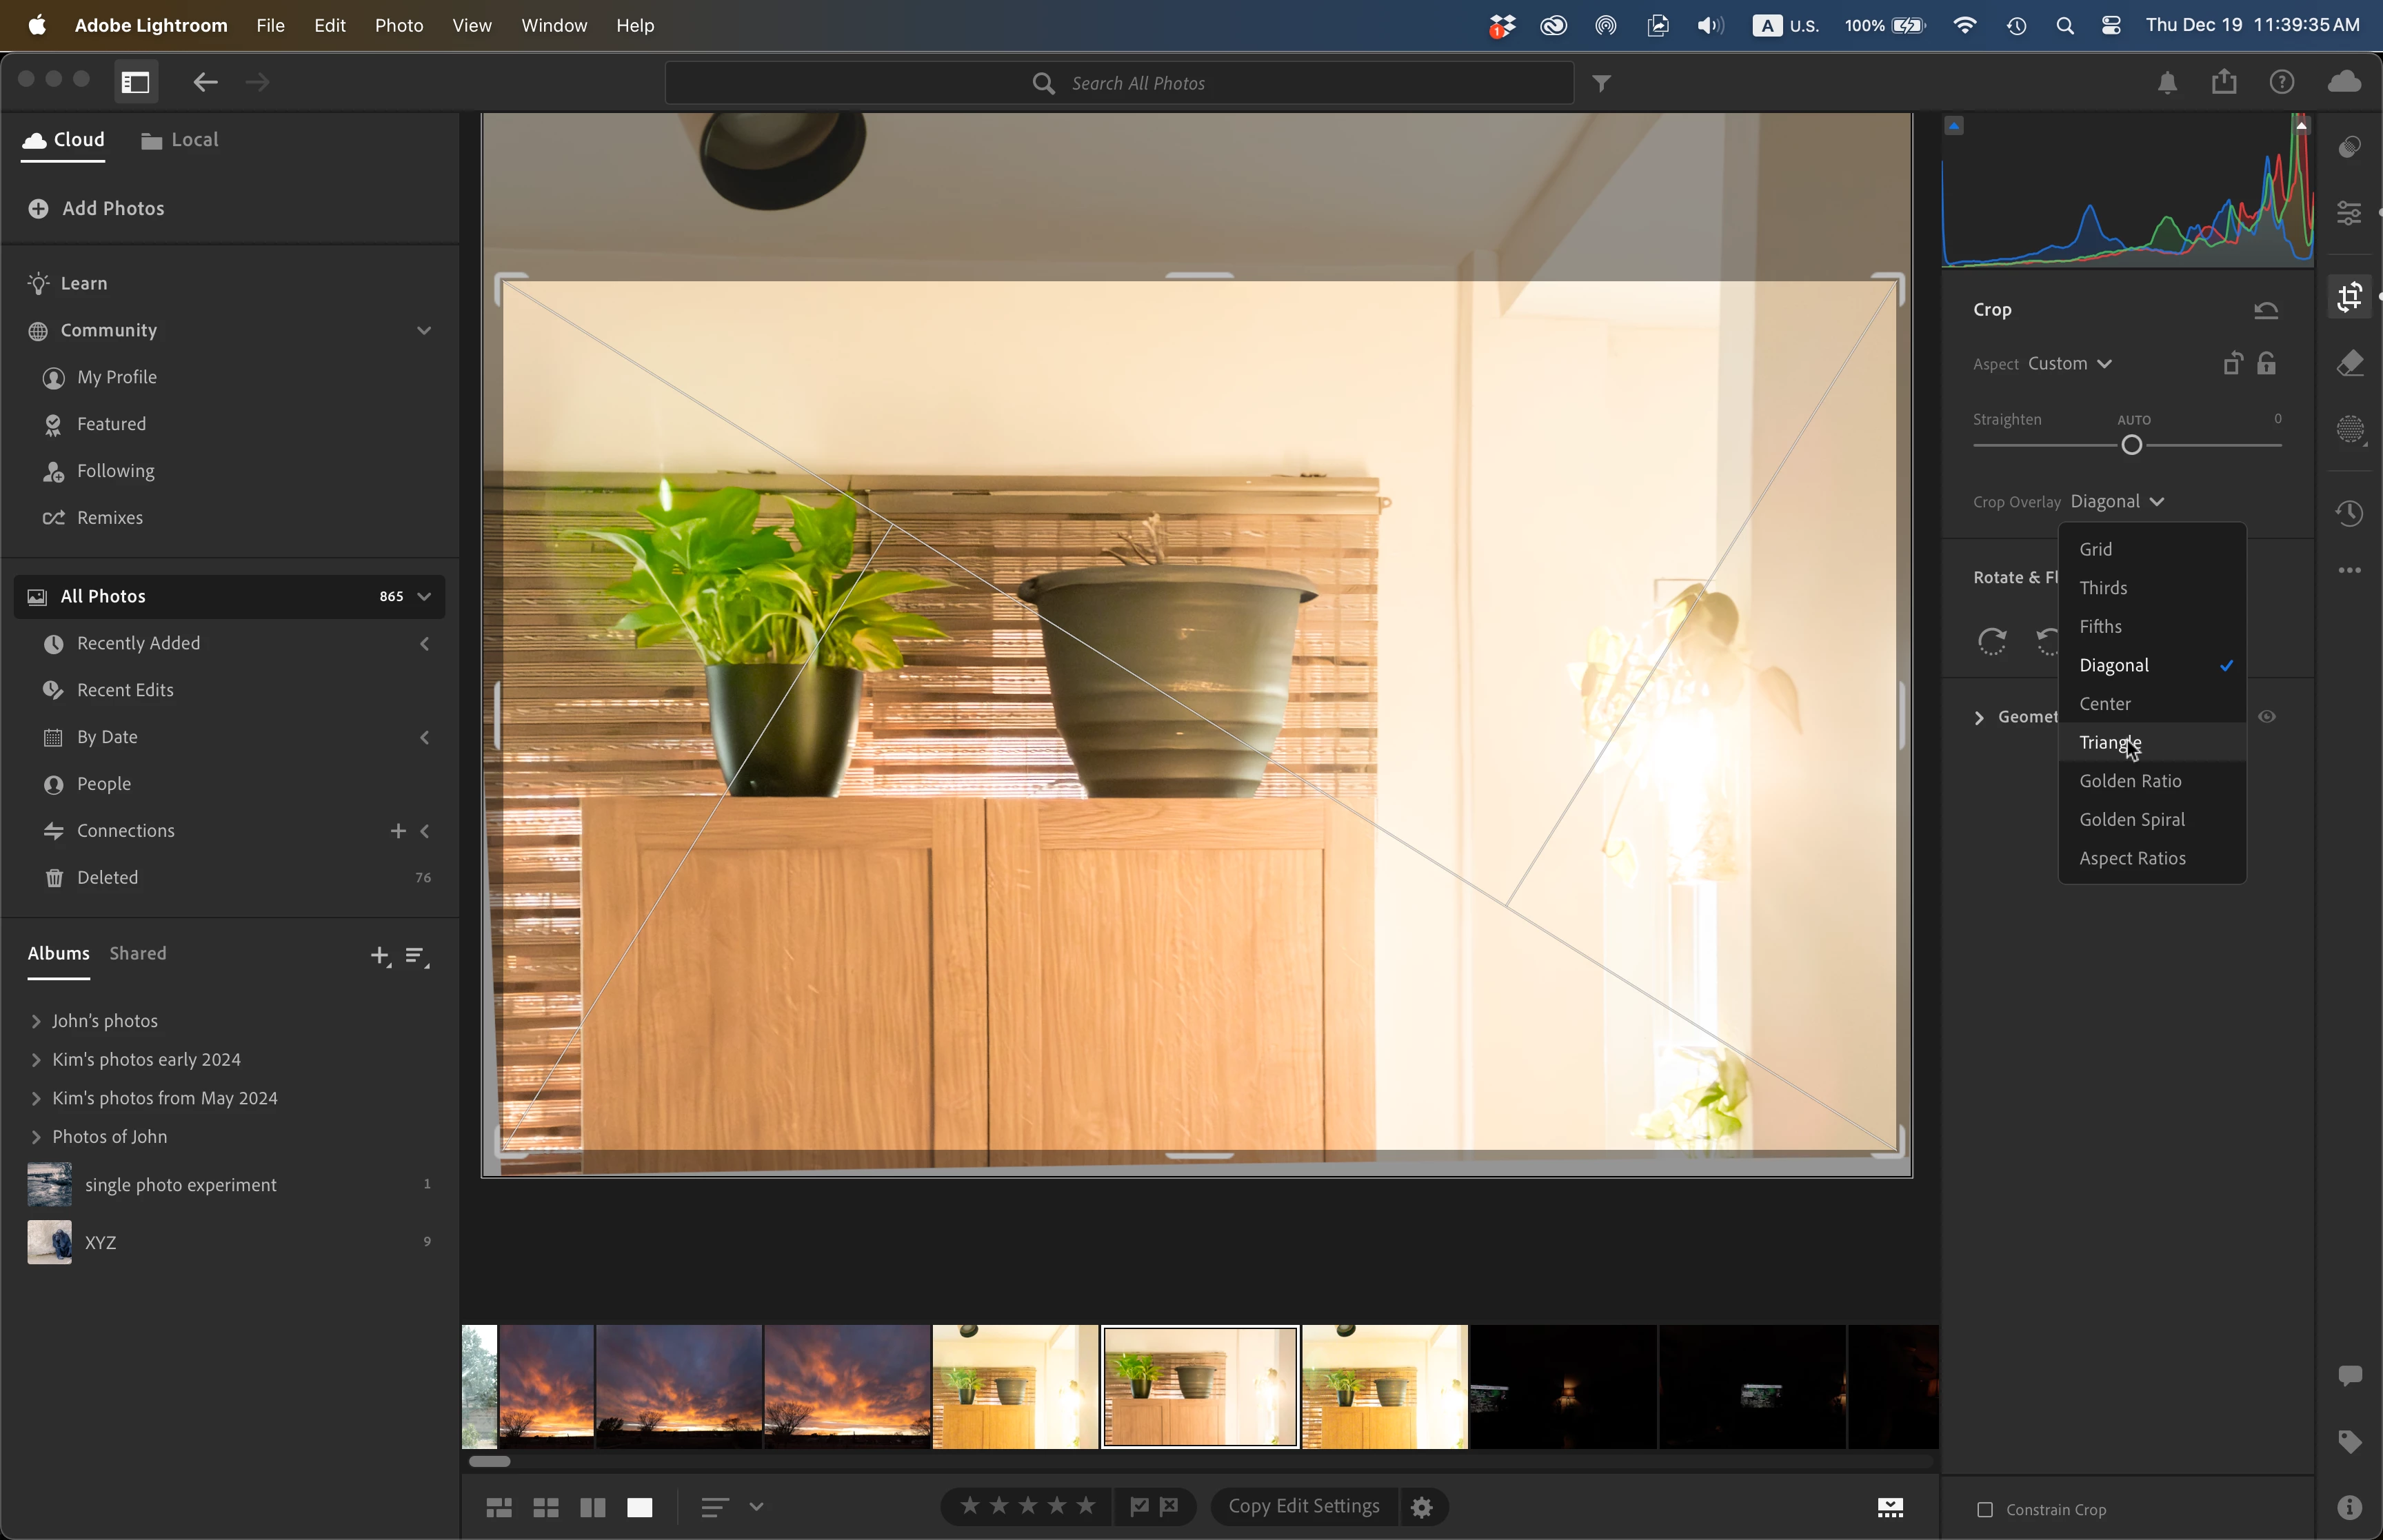
Task: Rotate crop aspect orientation icon
Action: pos(2232,363)
